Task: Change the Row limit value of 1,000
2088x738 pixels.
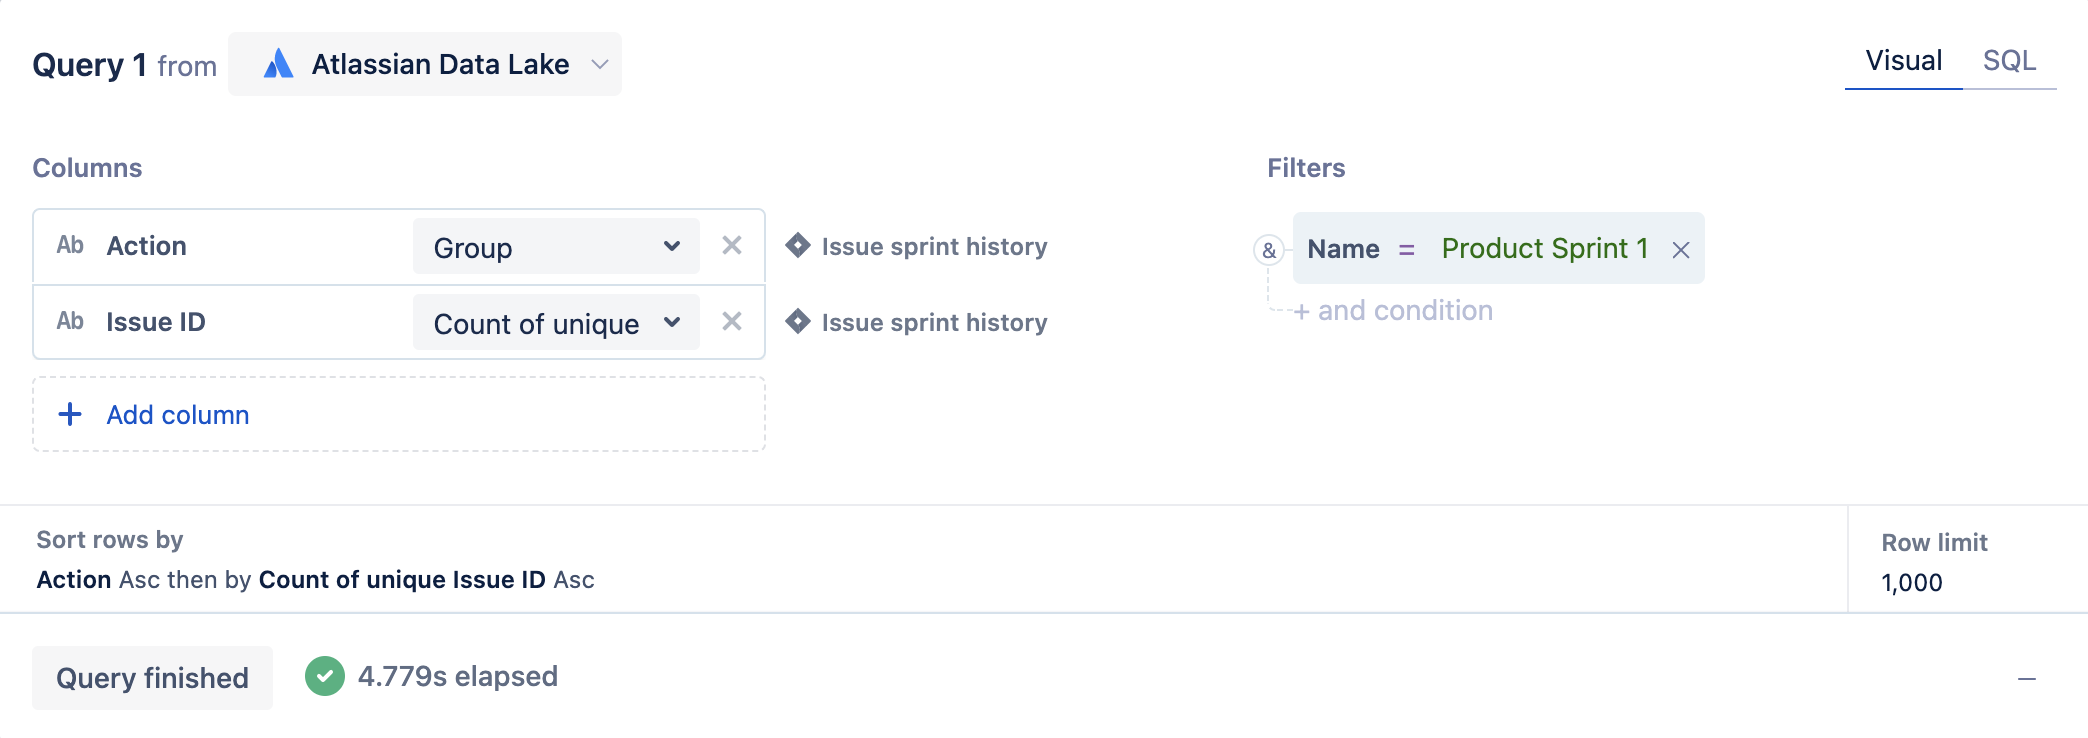Action: pyautogui.click(x=1912, y=583)
